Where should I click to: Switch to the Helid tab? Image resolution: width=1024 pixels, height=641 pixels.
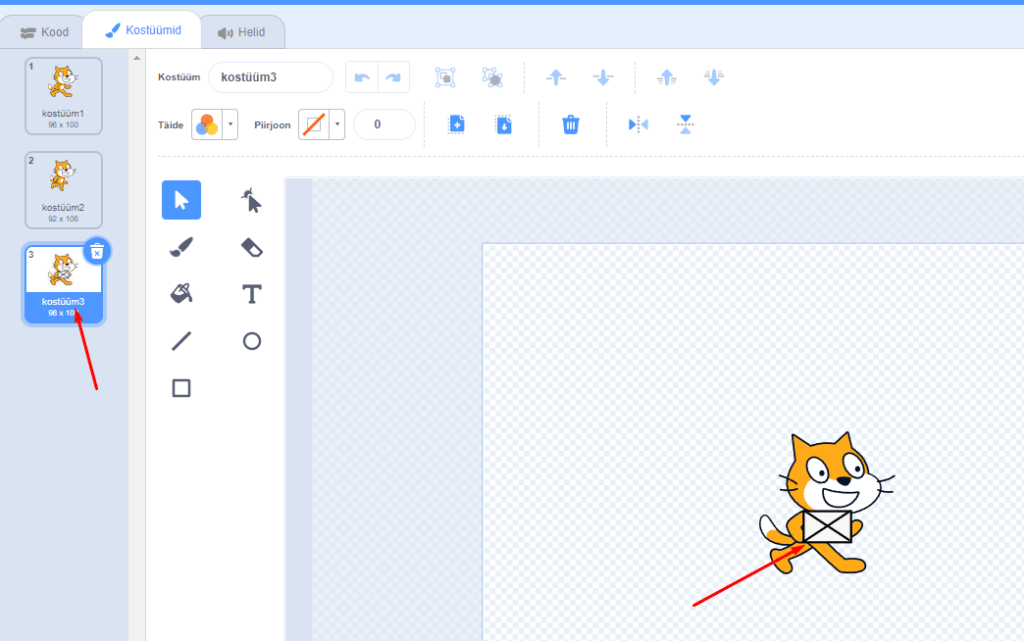(x=242, y=32)
